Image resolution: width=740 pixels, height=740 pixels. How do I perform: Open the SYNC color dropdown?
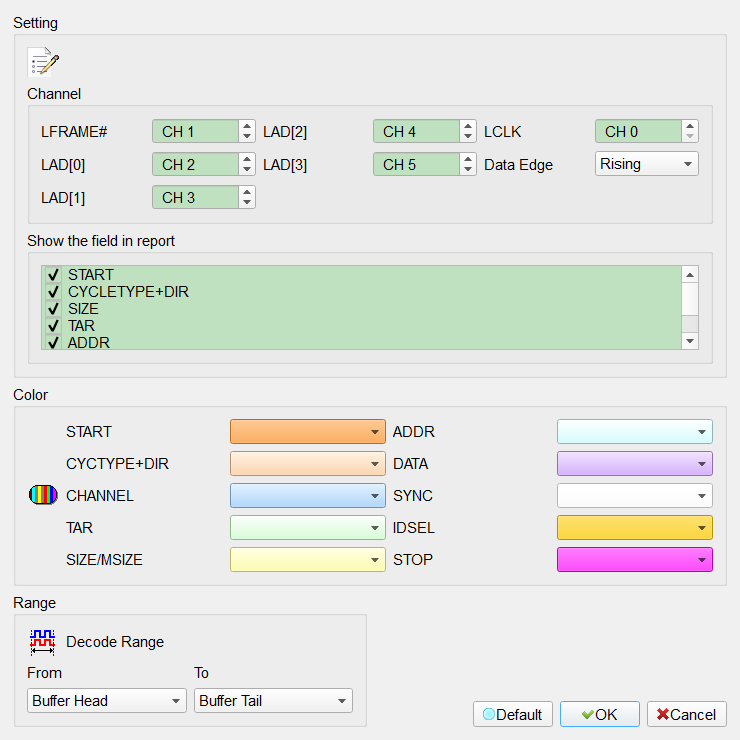click(635, 496)
